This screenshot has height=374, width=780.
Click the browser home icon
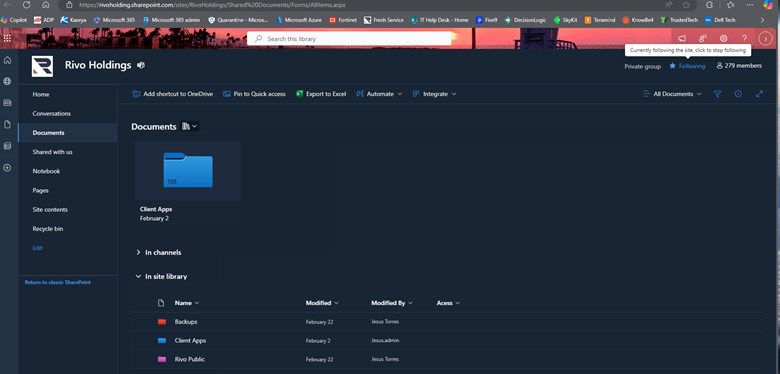46,5
